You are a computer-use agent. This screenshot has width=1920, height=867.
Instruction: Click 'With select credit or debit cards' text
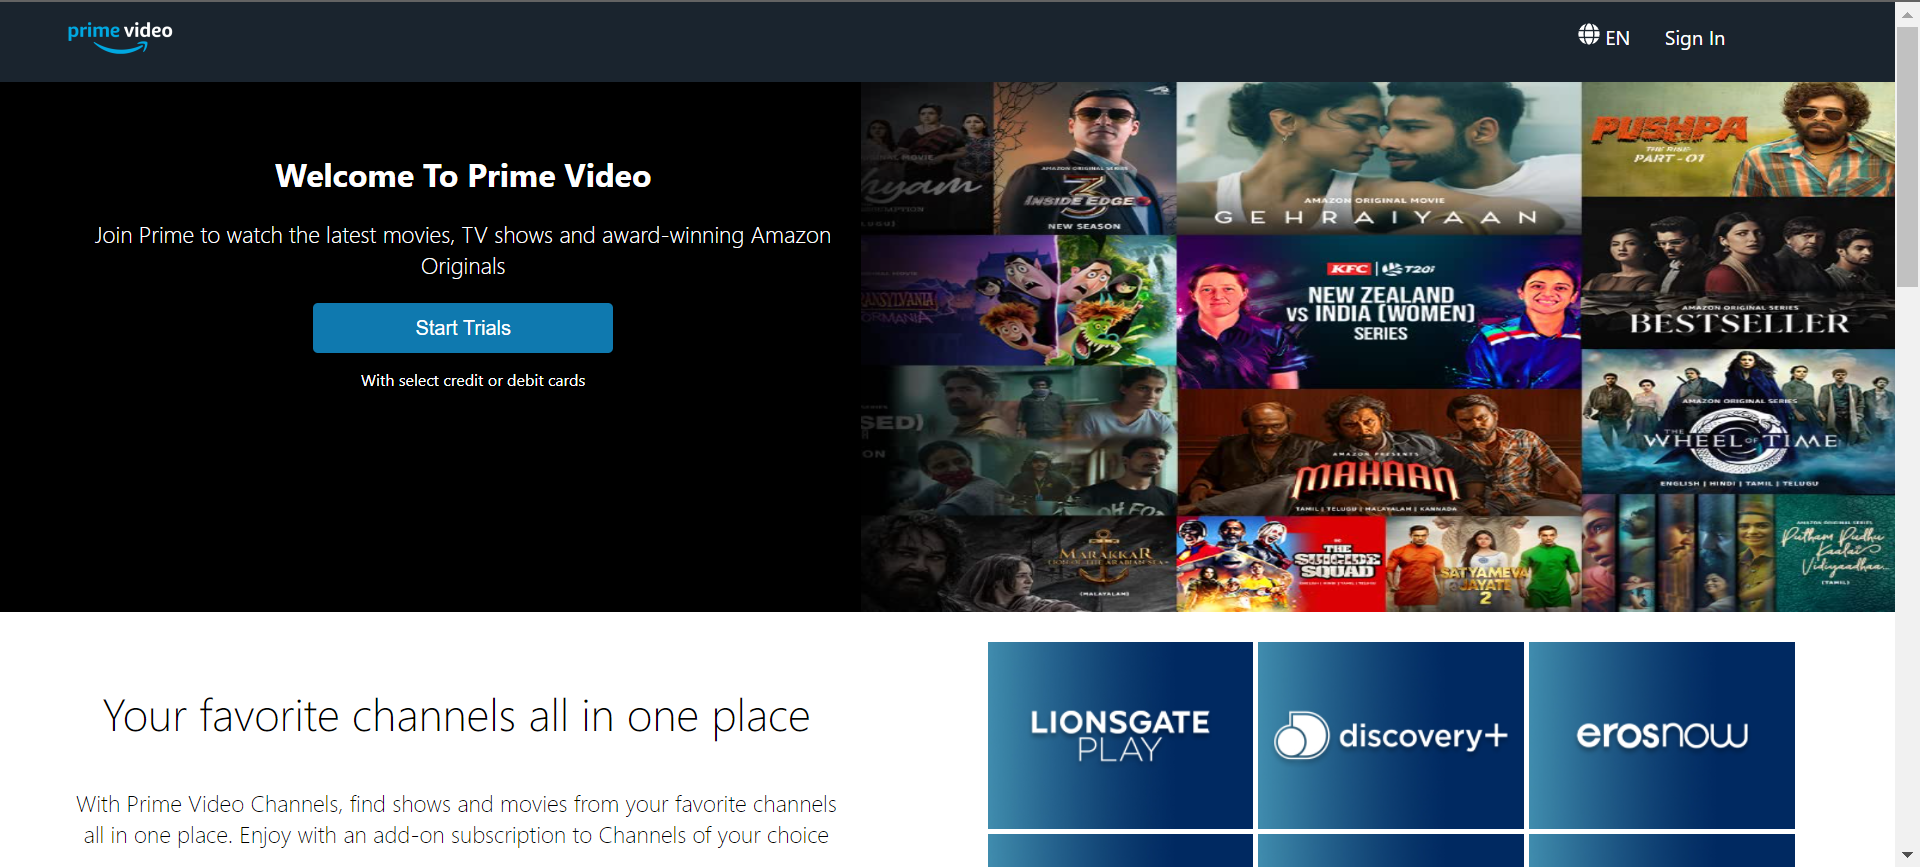coord(473,381)
